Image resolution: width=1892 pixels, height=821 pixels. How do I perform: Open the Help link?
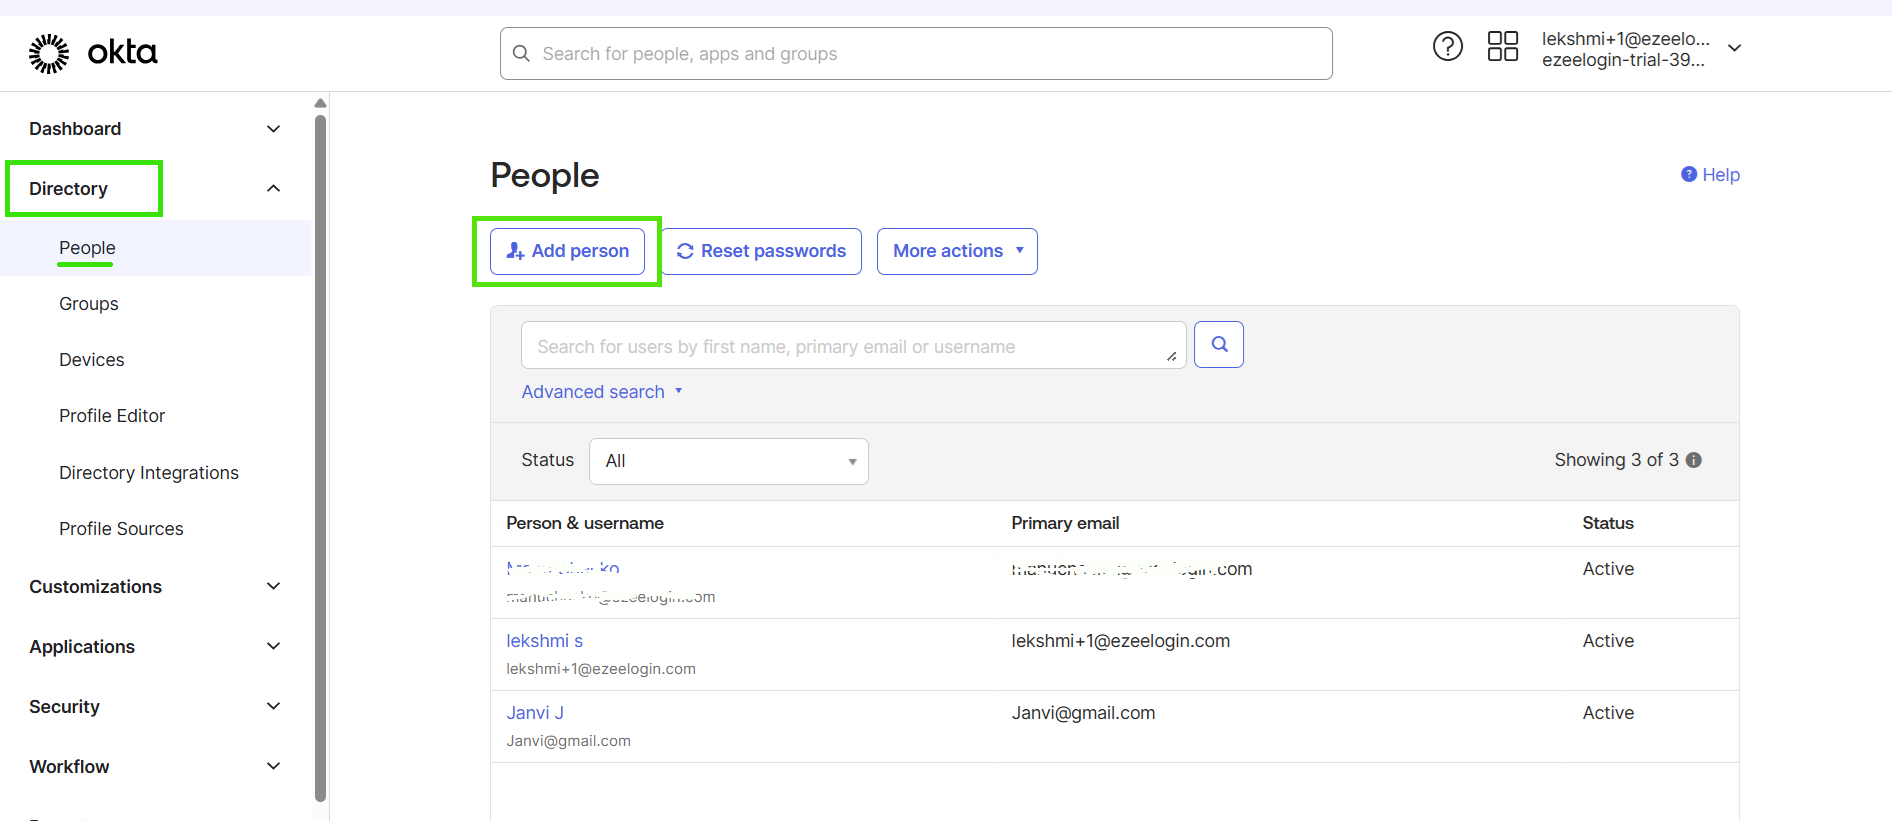point(1710,175)
